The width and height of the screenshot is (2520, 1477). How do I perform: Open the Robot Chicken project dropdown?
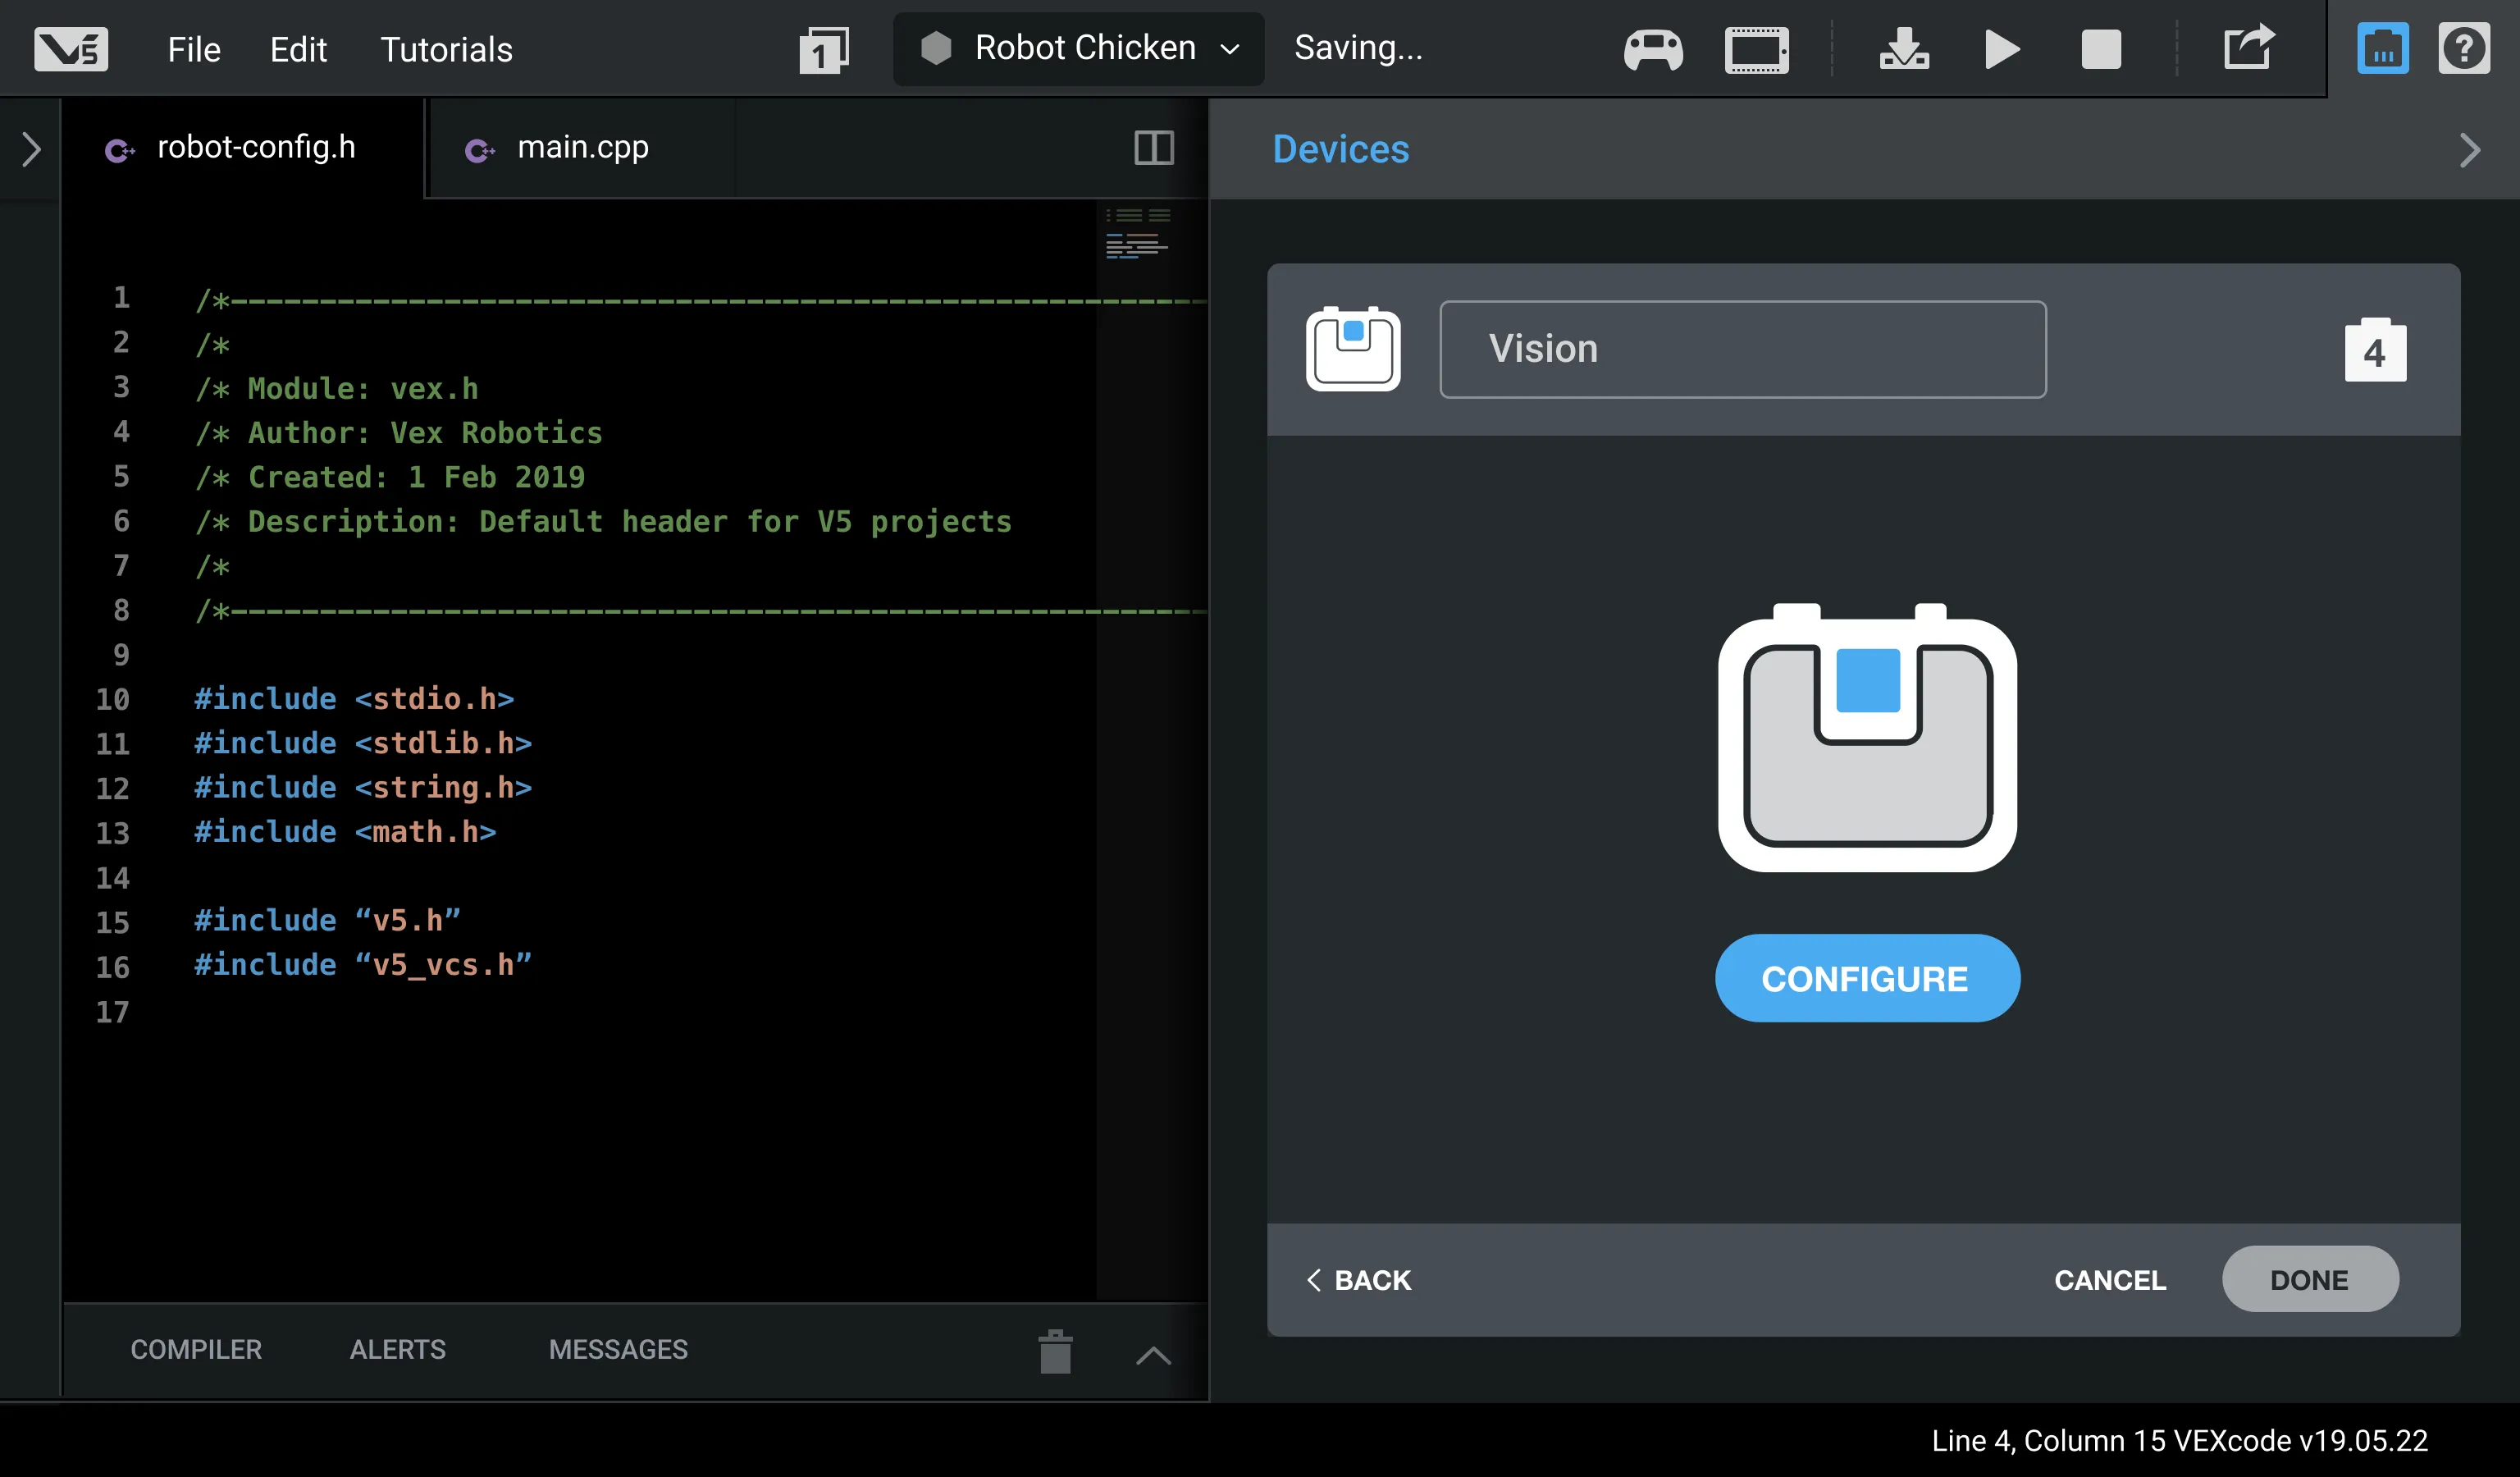coord(1078,48)
